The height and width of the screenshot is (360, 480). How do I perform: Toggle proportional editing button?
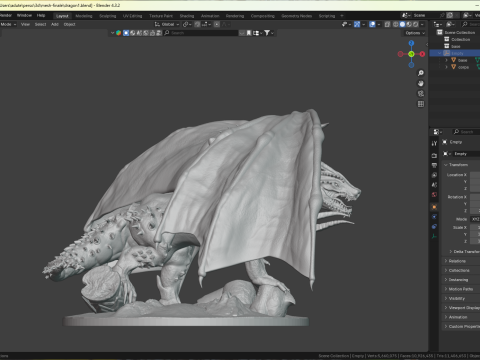(x=217, y=24)
